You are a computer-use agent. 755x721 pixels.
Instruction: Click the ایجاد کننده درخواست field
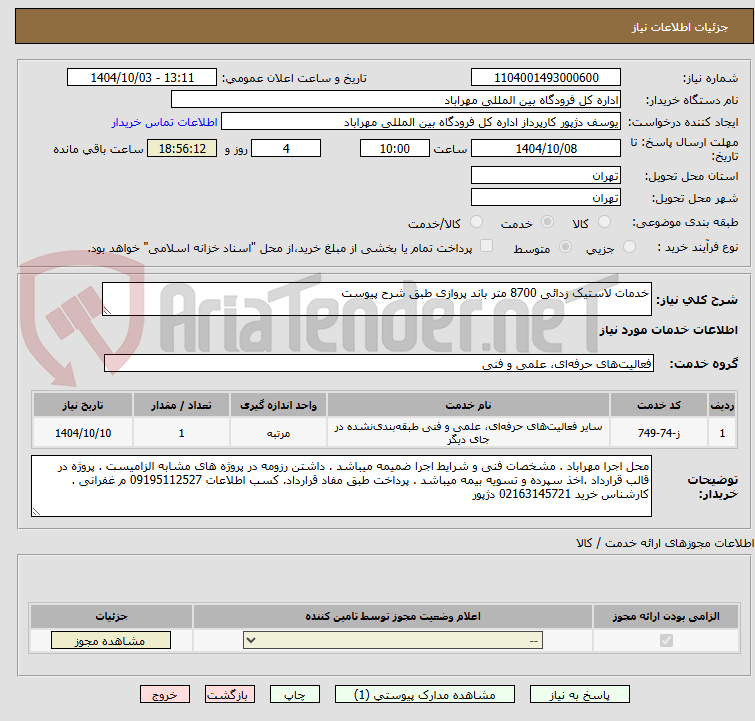(x=421, y=122)
